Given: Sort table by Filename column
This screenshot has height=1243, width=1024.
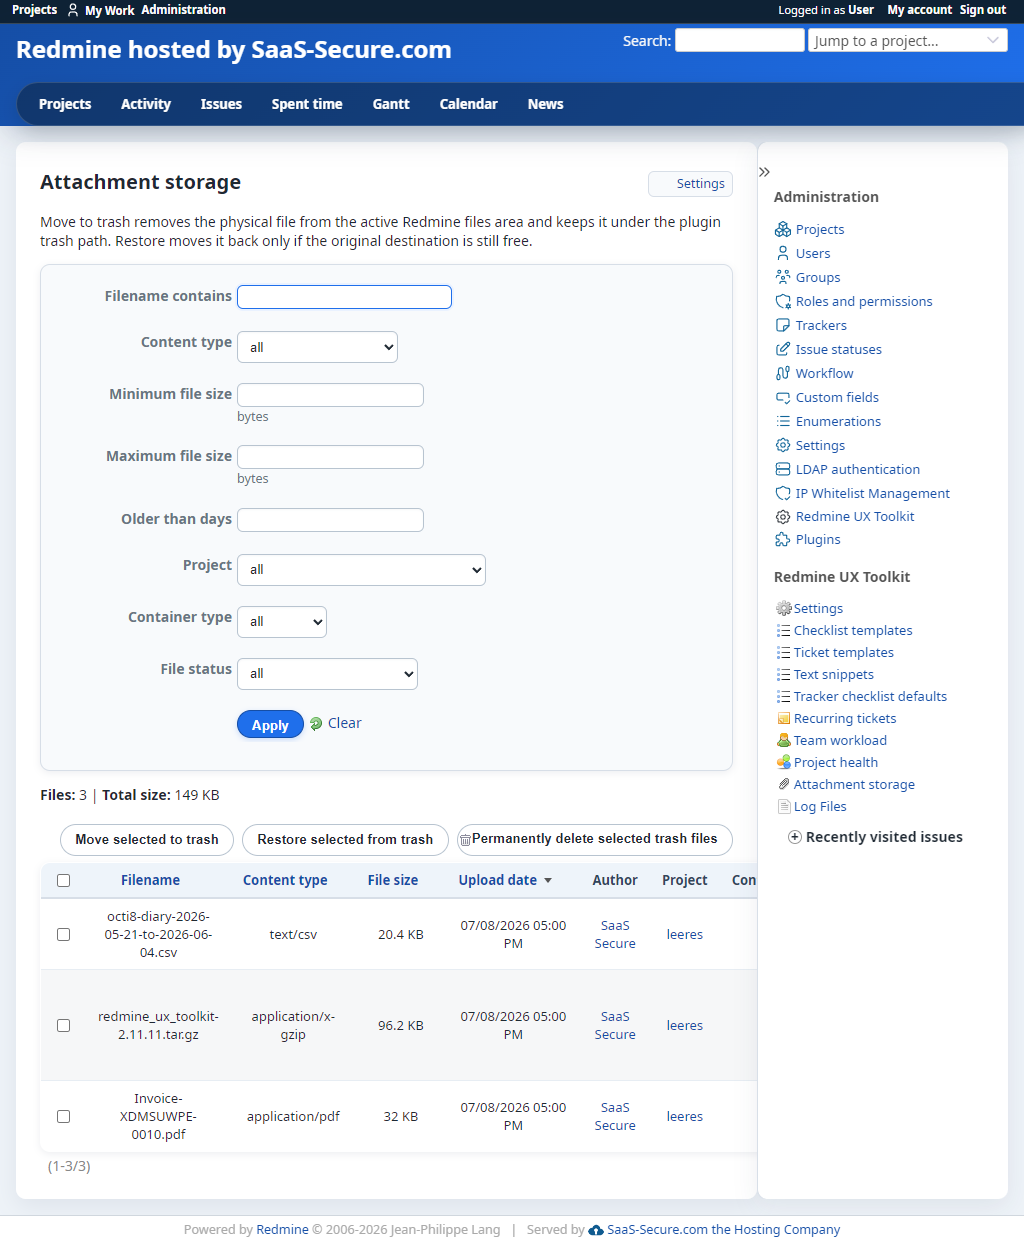Looking at the screenshot, I should pyautogui.click(x=151, y=880).
